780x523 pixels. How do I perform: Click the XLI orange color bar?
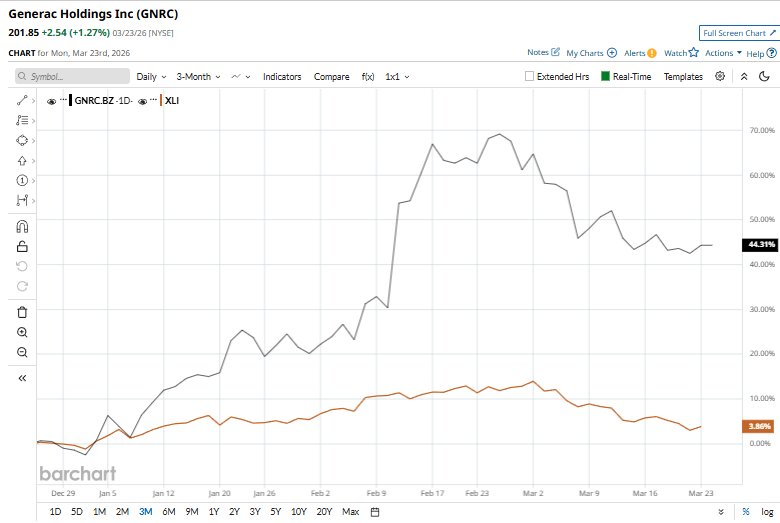161,101
